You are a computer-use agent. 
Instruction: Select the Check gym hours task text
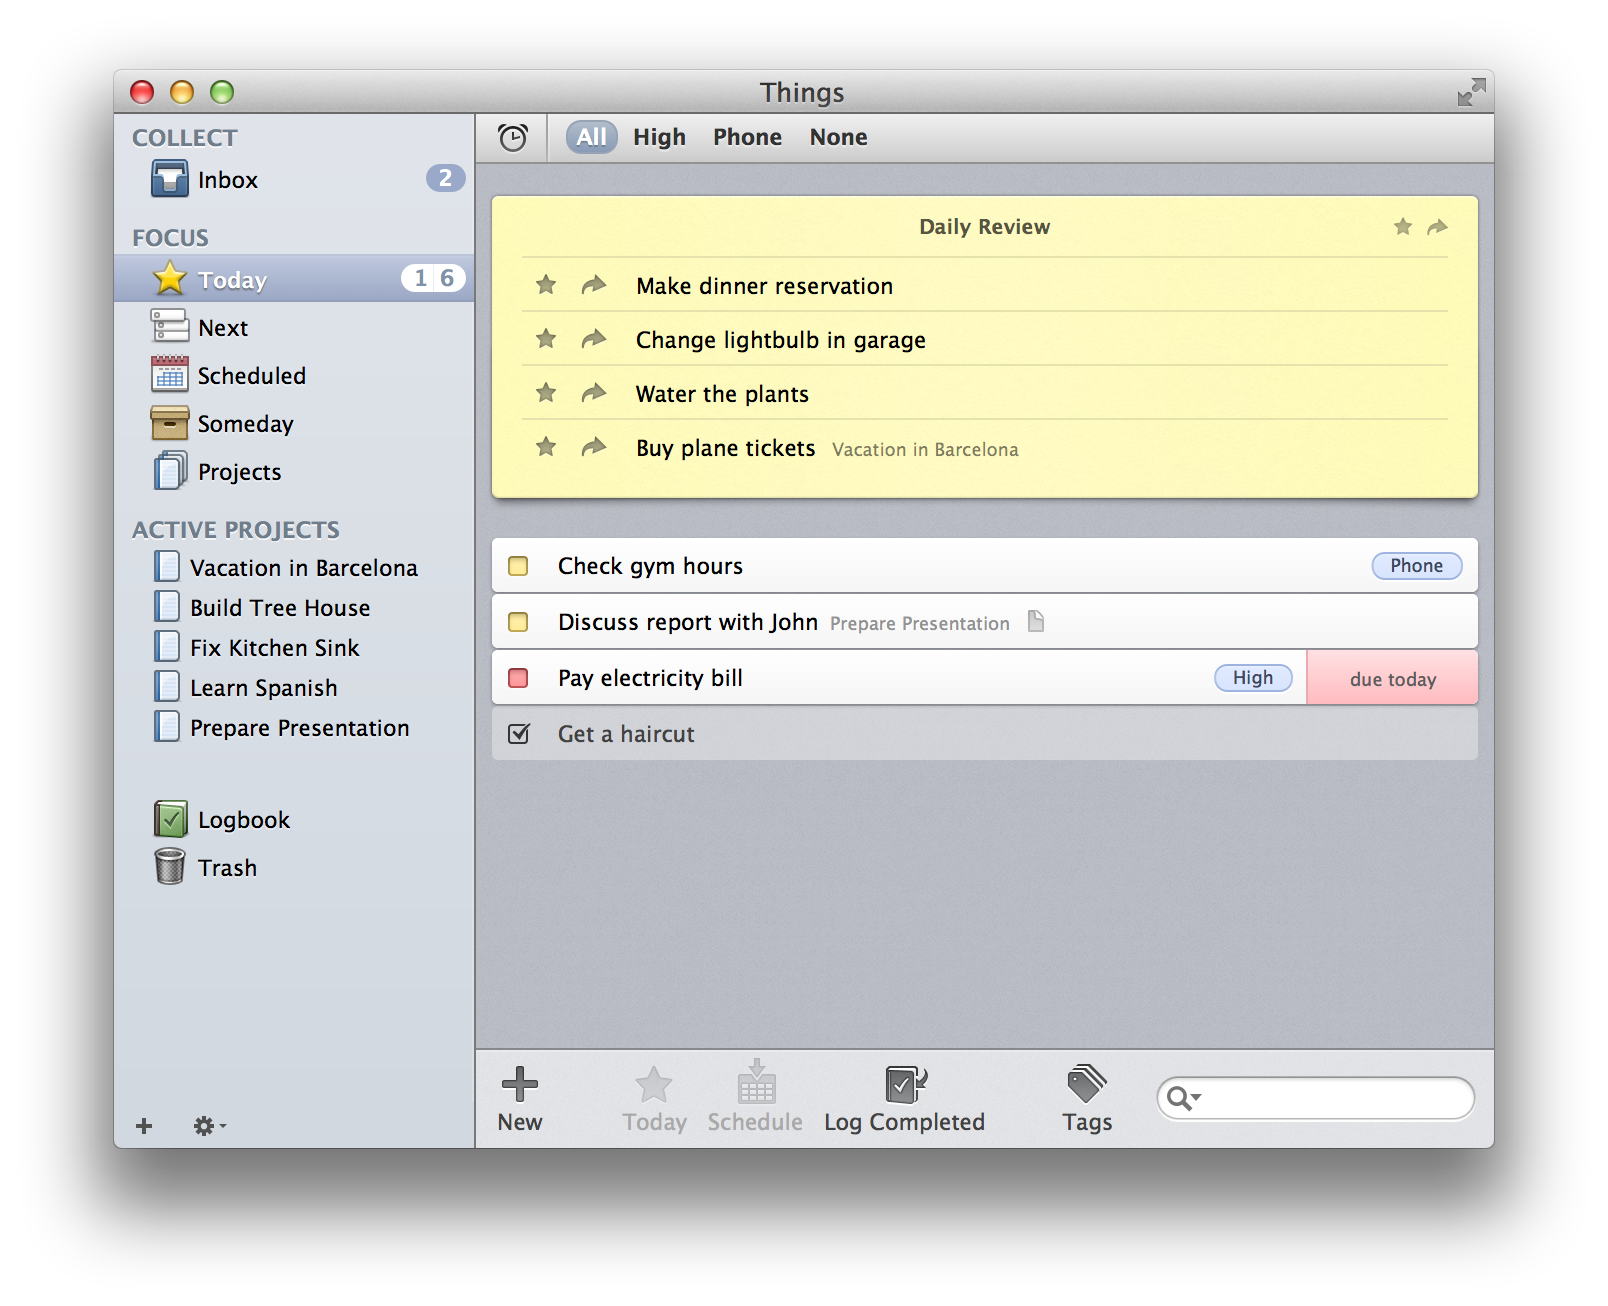point(650,566)
